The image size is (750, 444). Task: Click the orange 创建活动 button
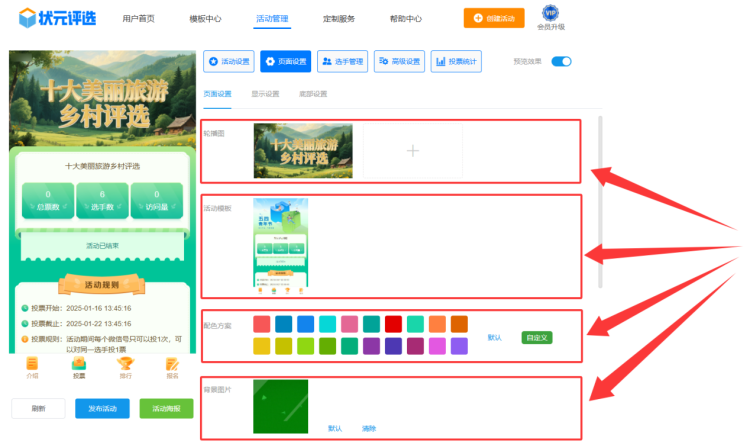click(x=493, y=18)
